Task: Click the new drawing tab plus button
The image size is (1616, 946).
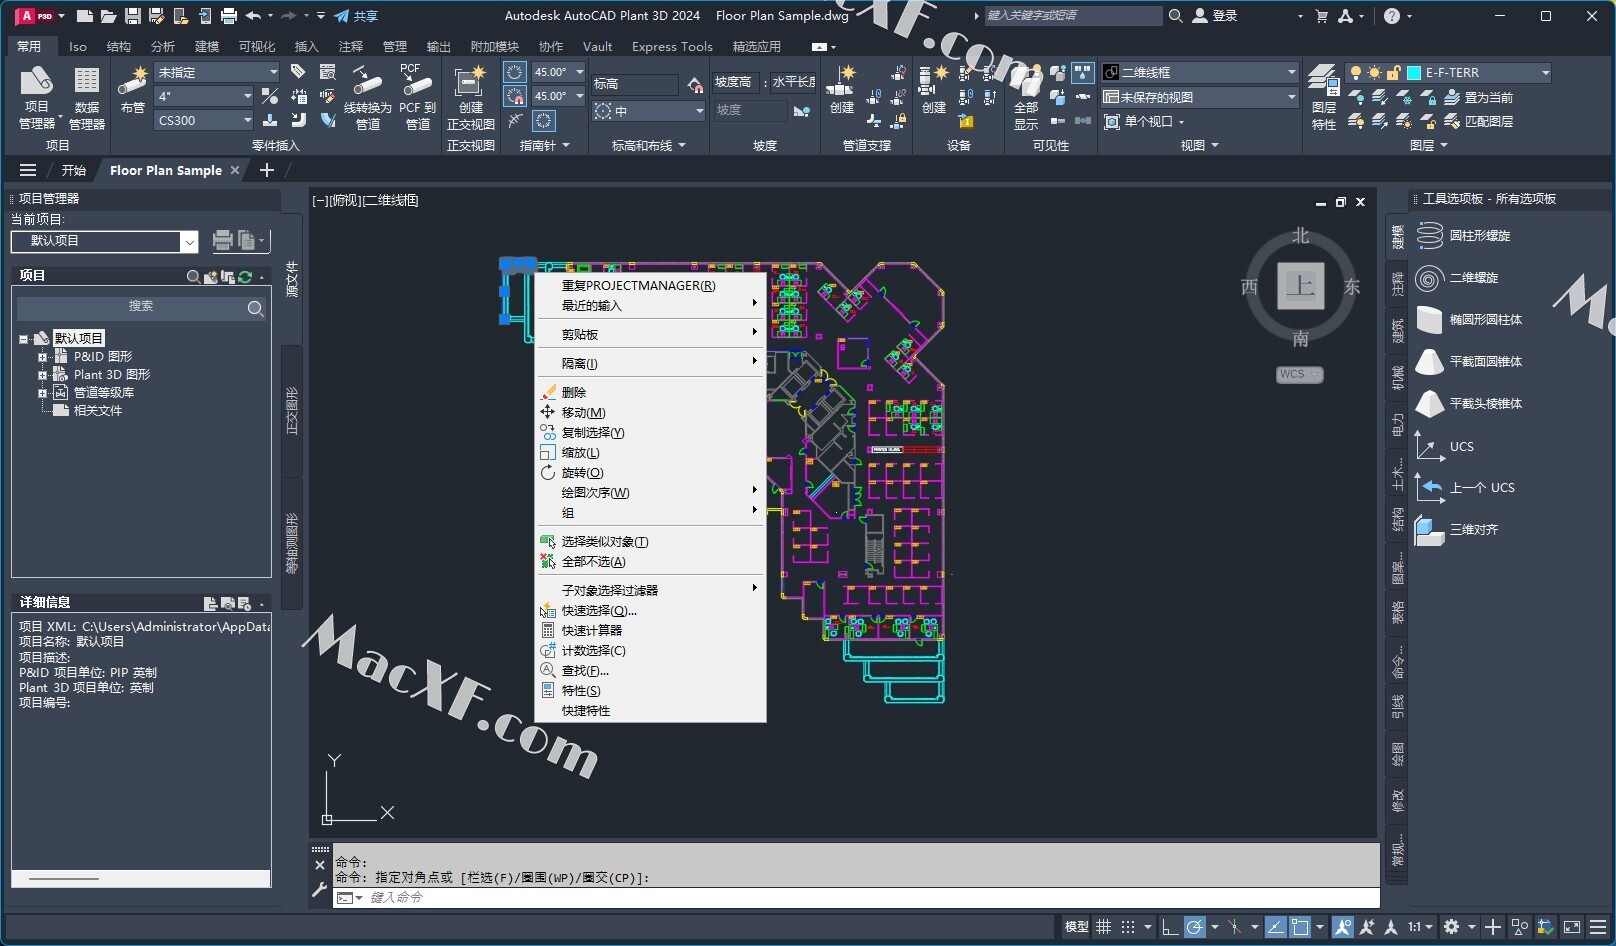Action: [266, 170]
